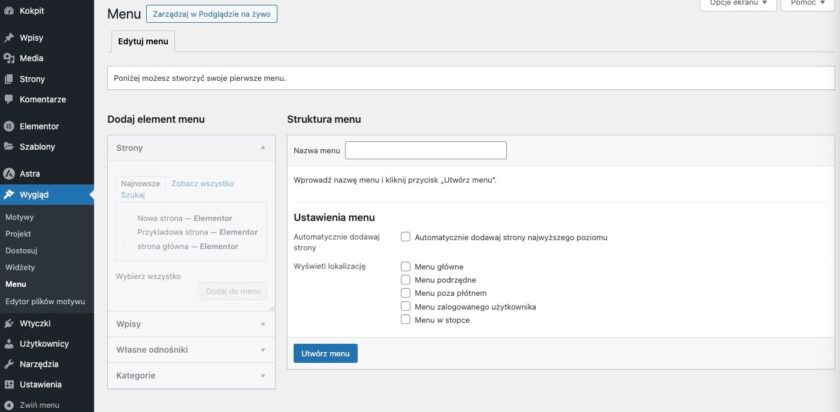The width and height of the screenshot is (840, 412).
Task: Open Wpisy via its pin icon
Action: tap(9, 38)
